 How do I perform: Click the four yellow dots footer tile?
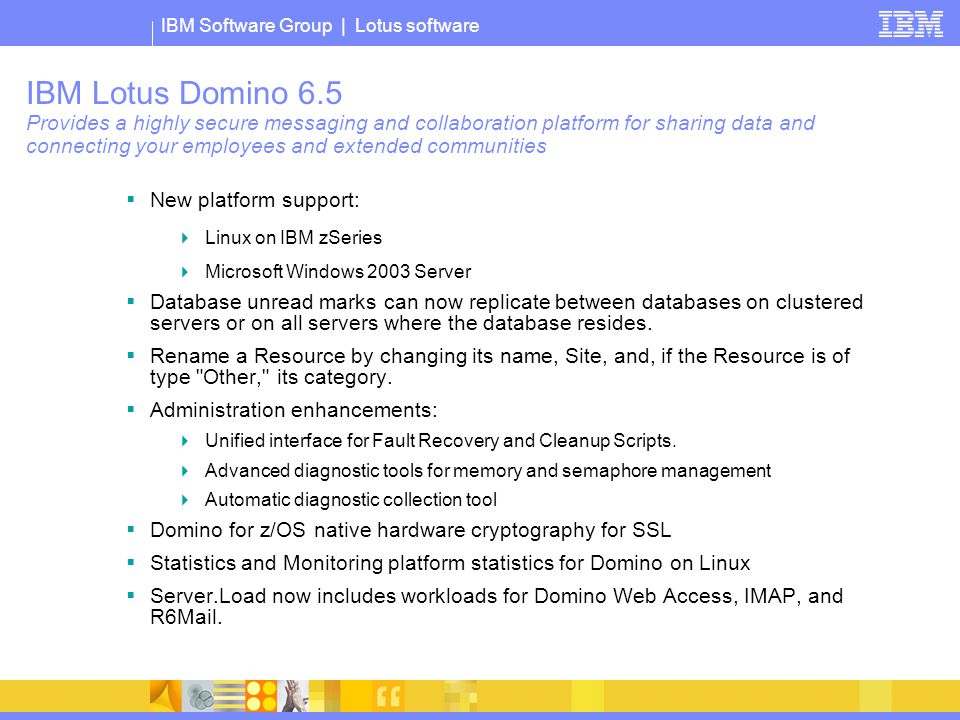pos(261,696)
